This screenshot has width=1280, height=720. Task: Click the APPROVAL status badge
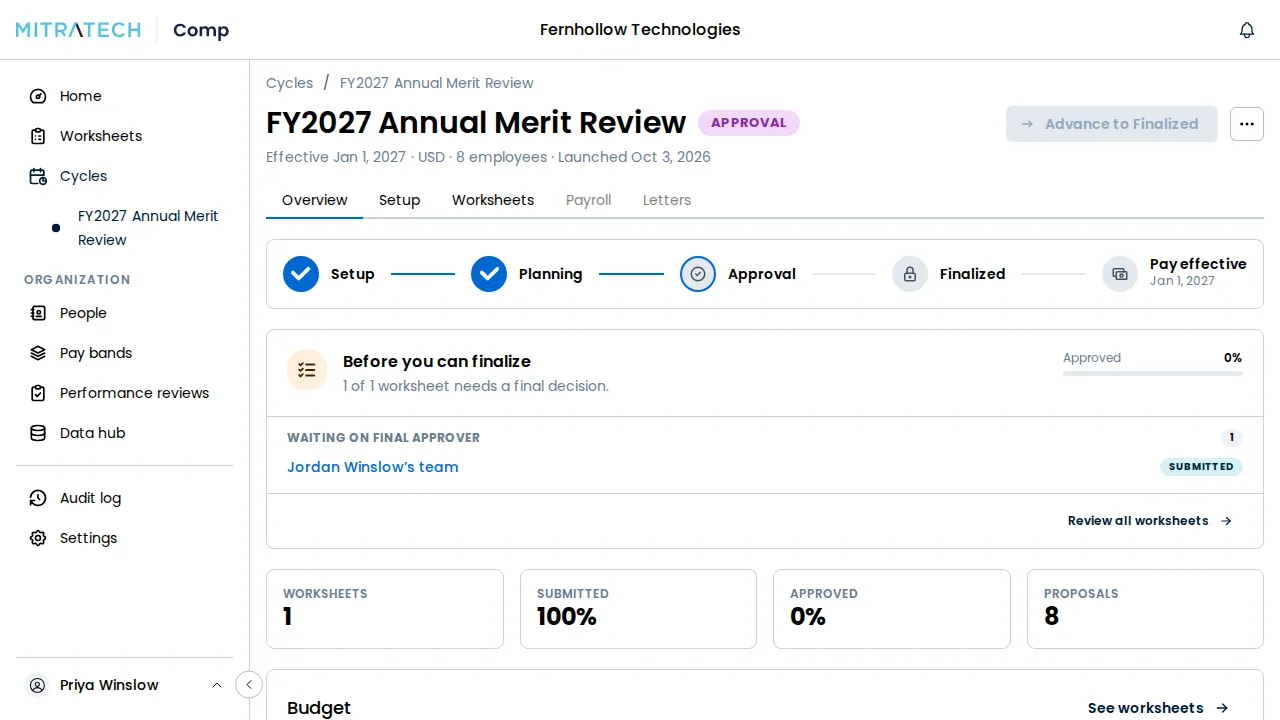(749, 123)
